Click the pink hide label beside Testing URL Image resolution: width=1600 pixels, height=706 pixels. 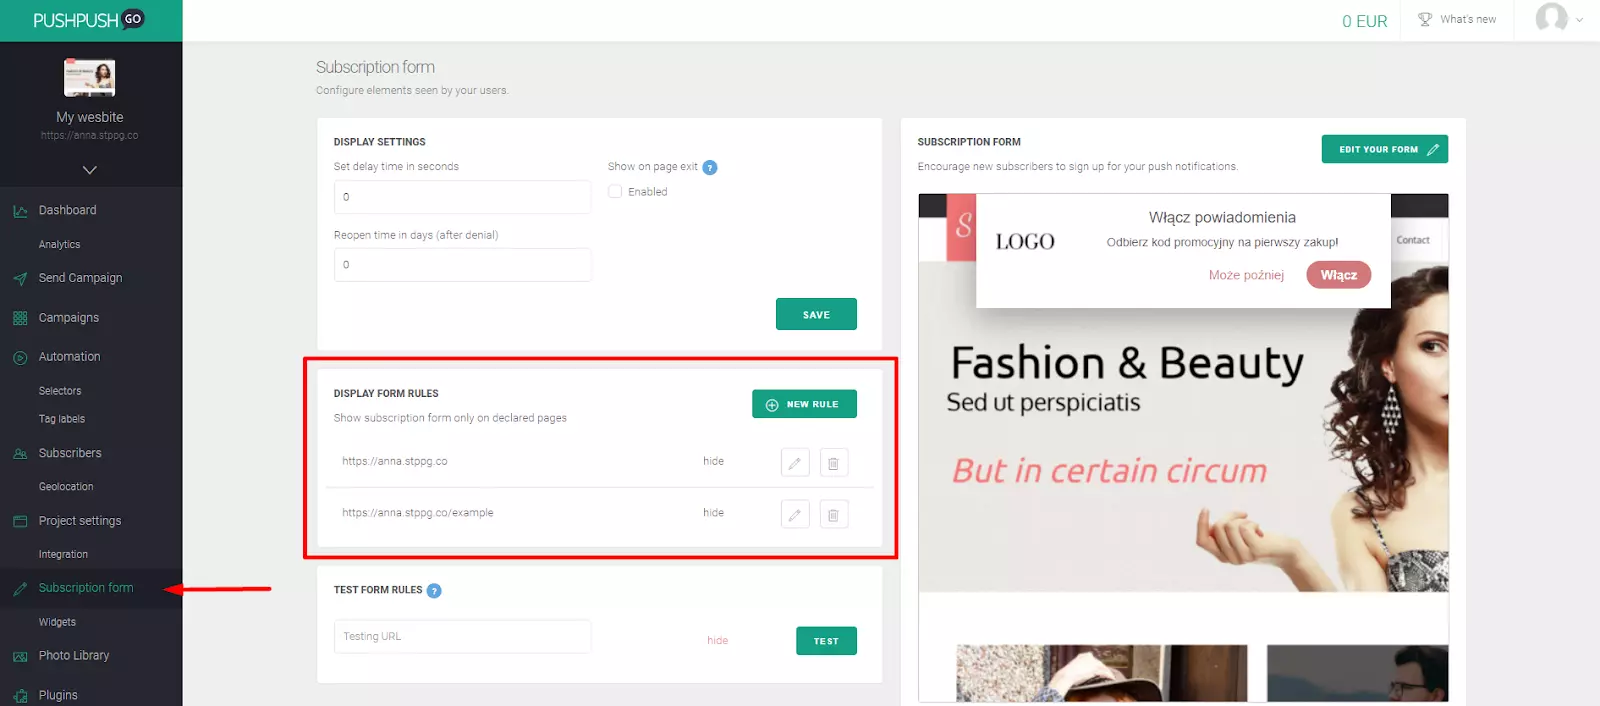click(718, 640)
